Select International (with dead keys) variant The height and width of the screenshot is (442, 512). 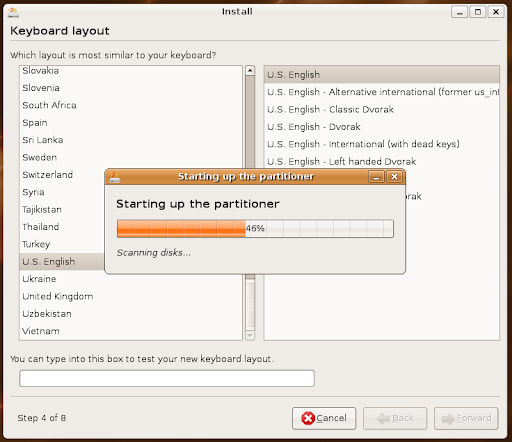(x=382, y=144)
